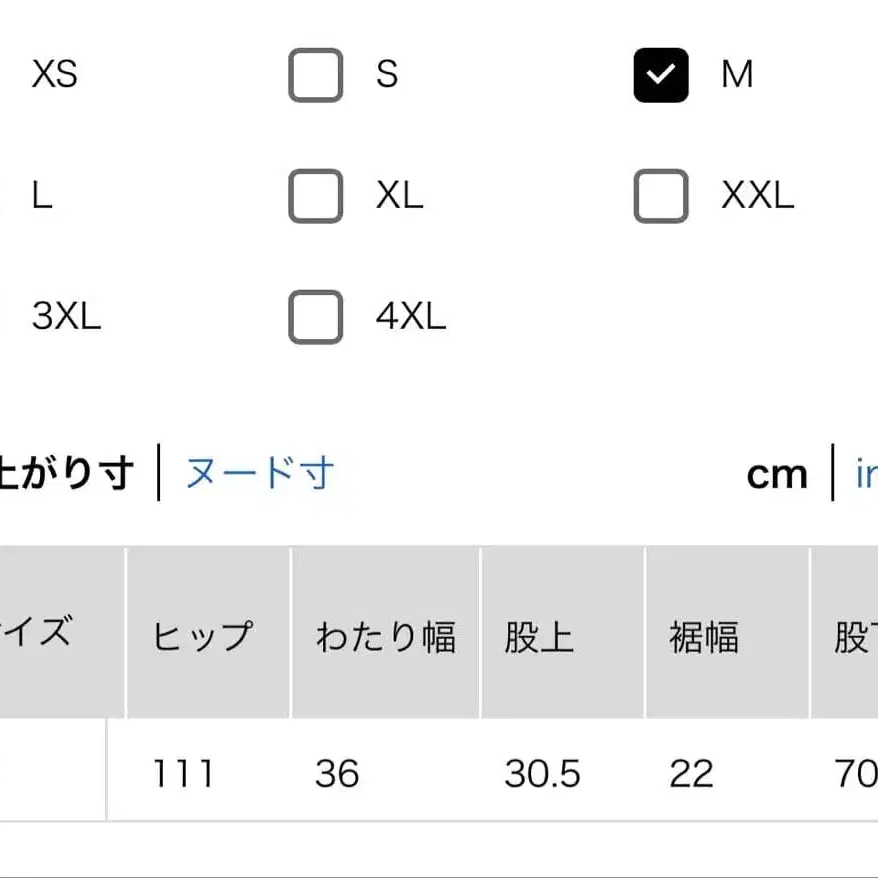Click the 股上 value 30.5 in the table

click(545, 773)
